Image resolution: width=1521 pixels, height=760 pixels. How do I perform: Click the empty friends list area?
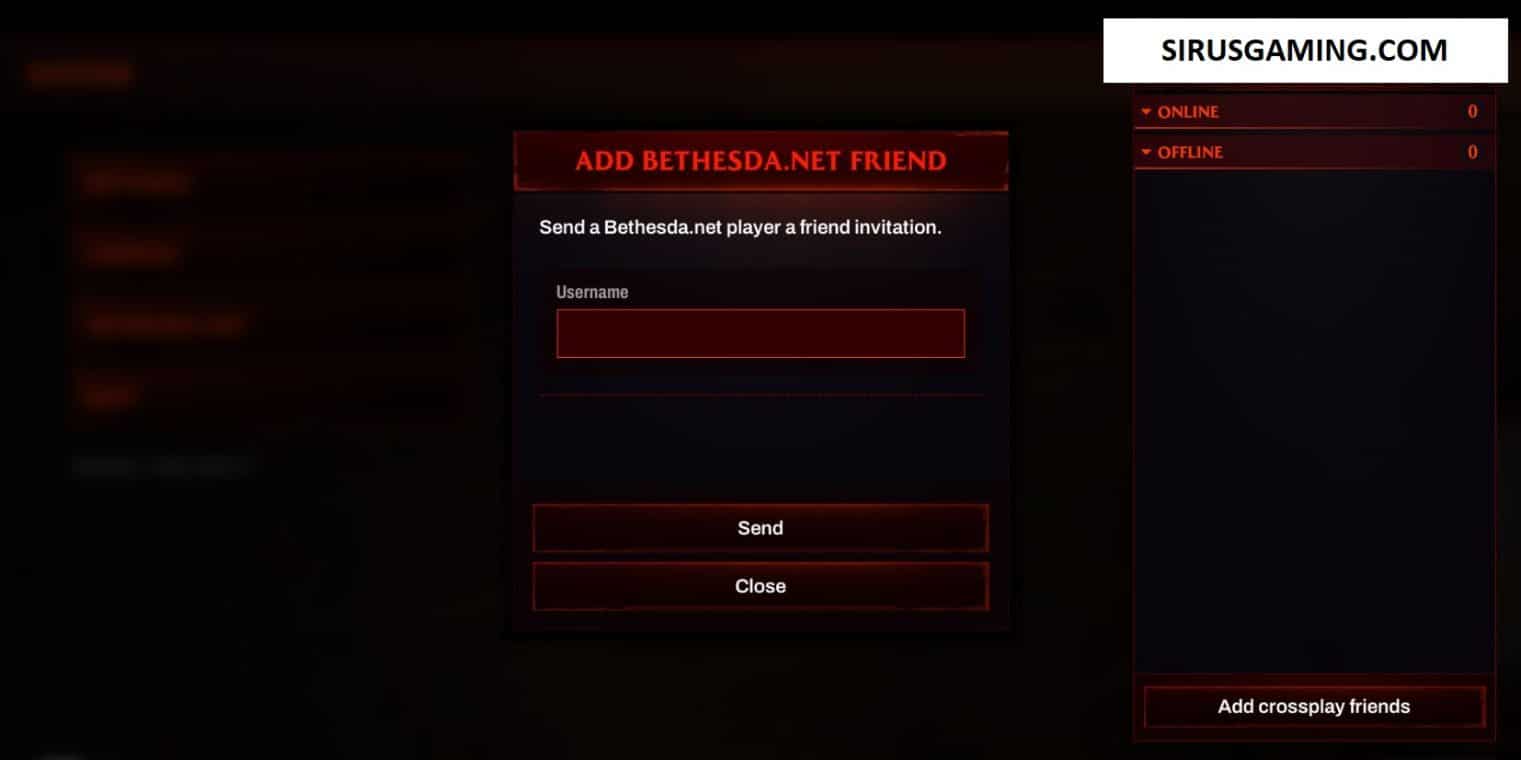click(1314, 420)
